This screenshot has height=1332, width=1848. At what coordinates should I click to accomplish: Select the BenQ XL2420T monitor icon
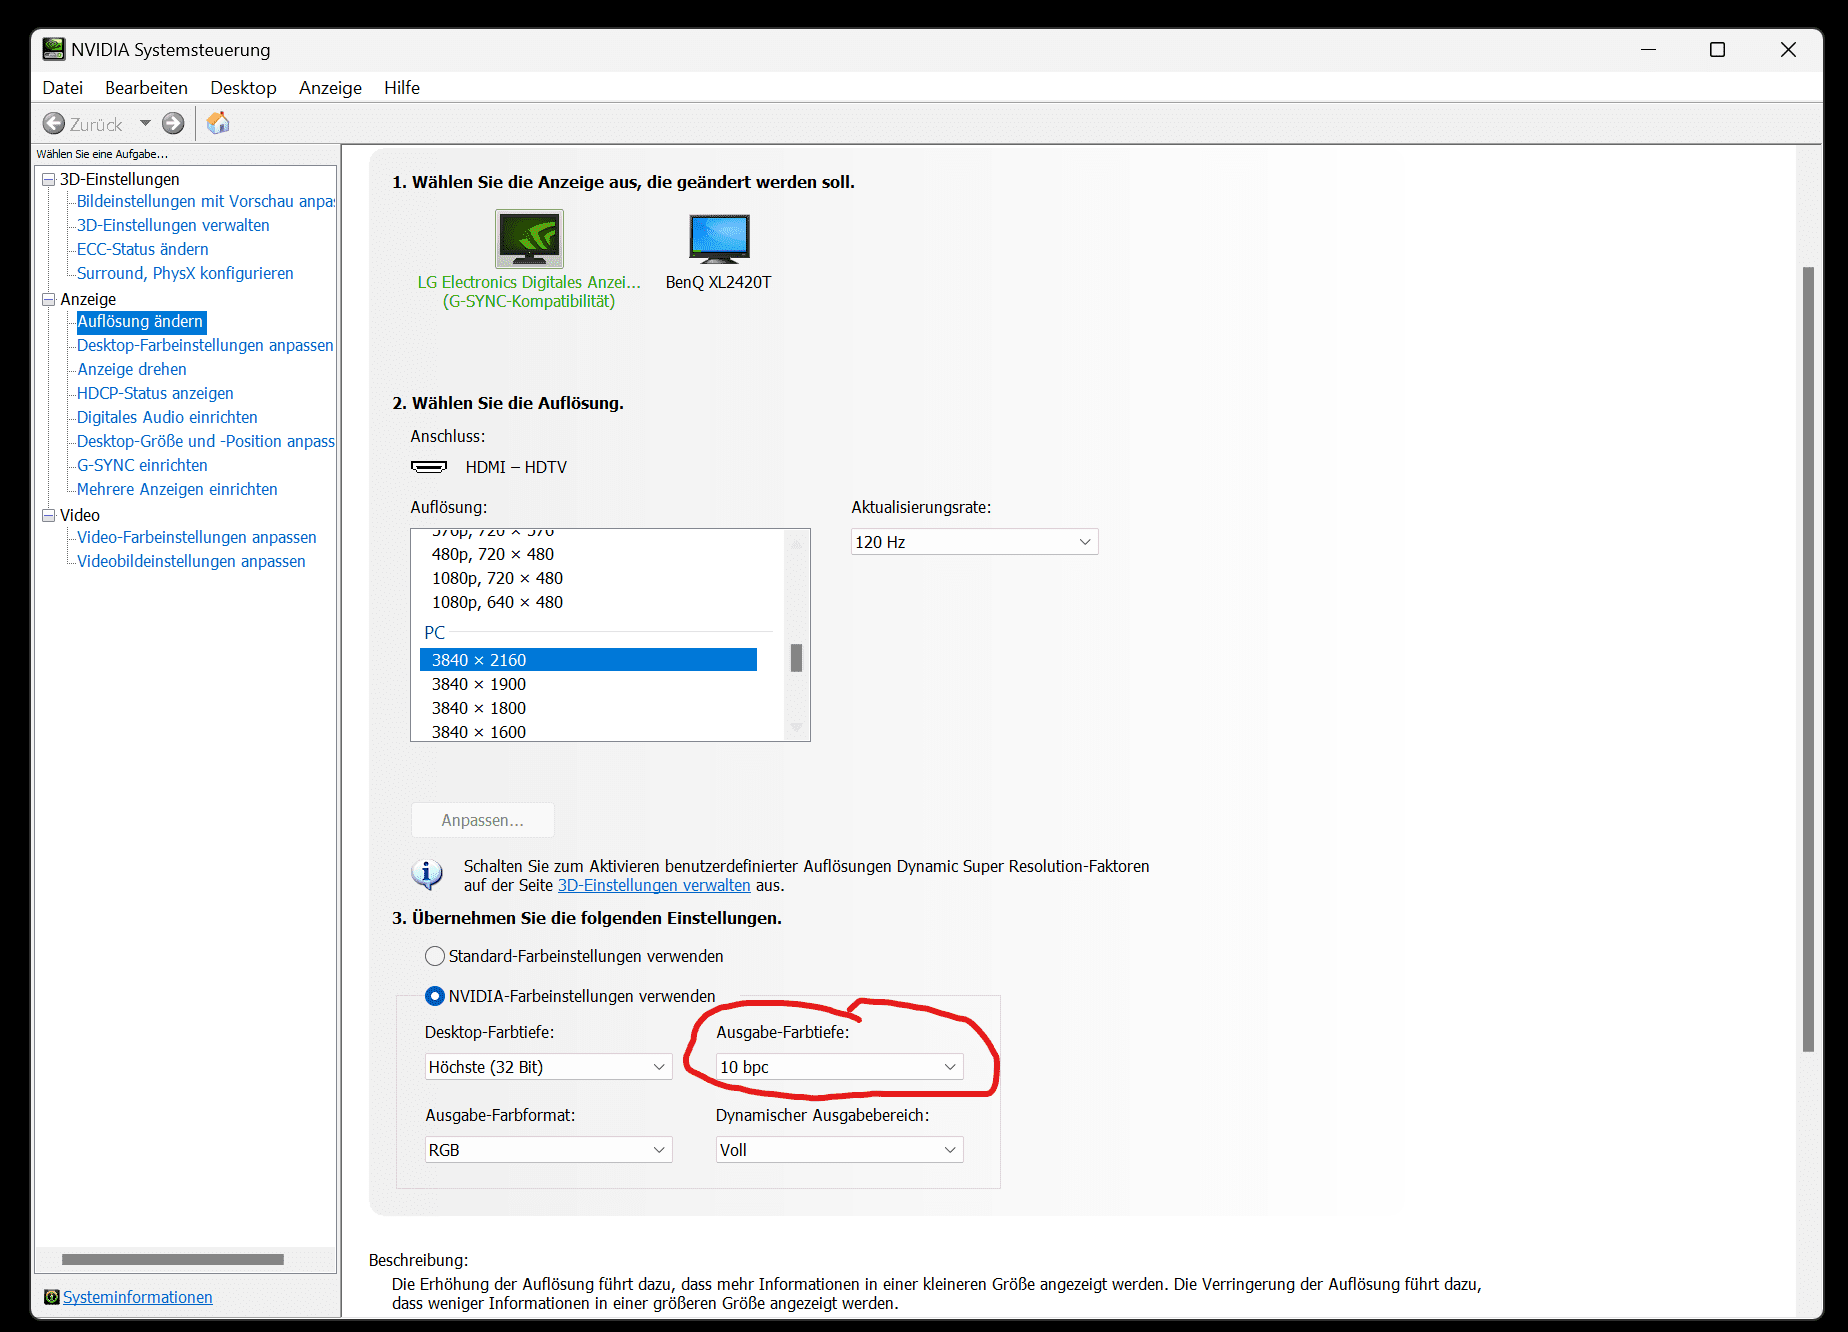719,239
